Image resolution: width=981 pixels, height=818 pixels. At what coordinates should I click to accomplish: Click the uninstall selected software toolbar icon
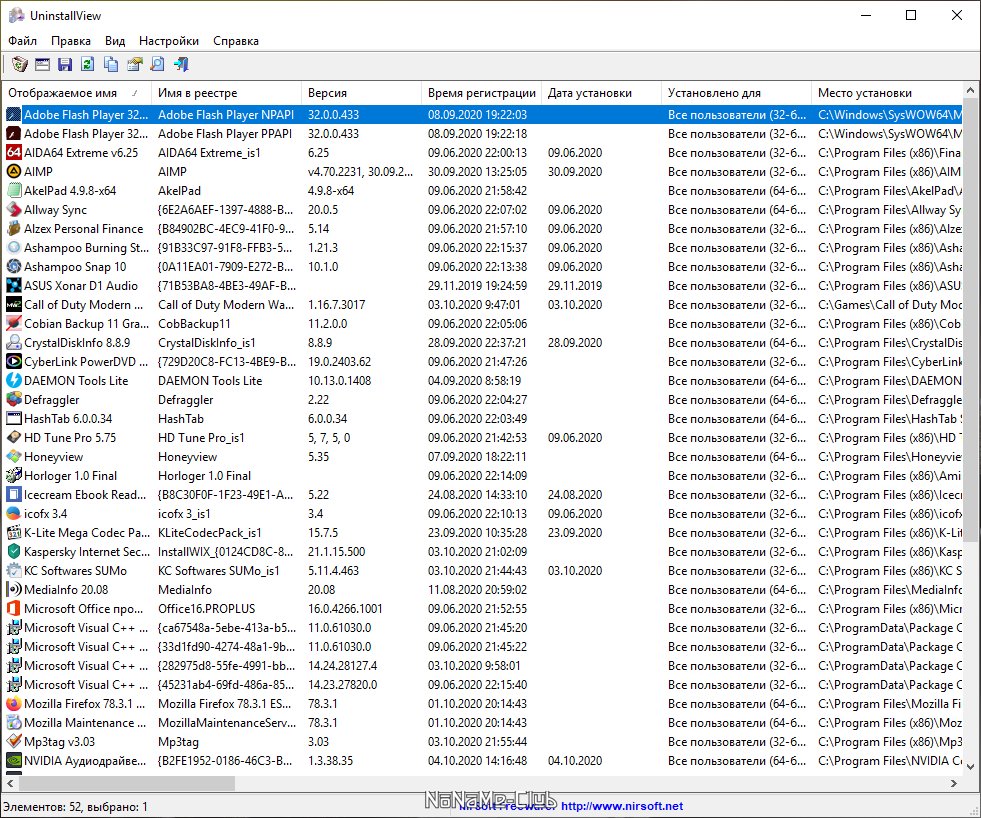click(x=19, y=65)
